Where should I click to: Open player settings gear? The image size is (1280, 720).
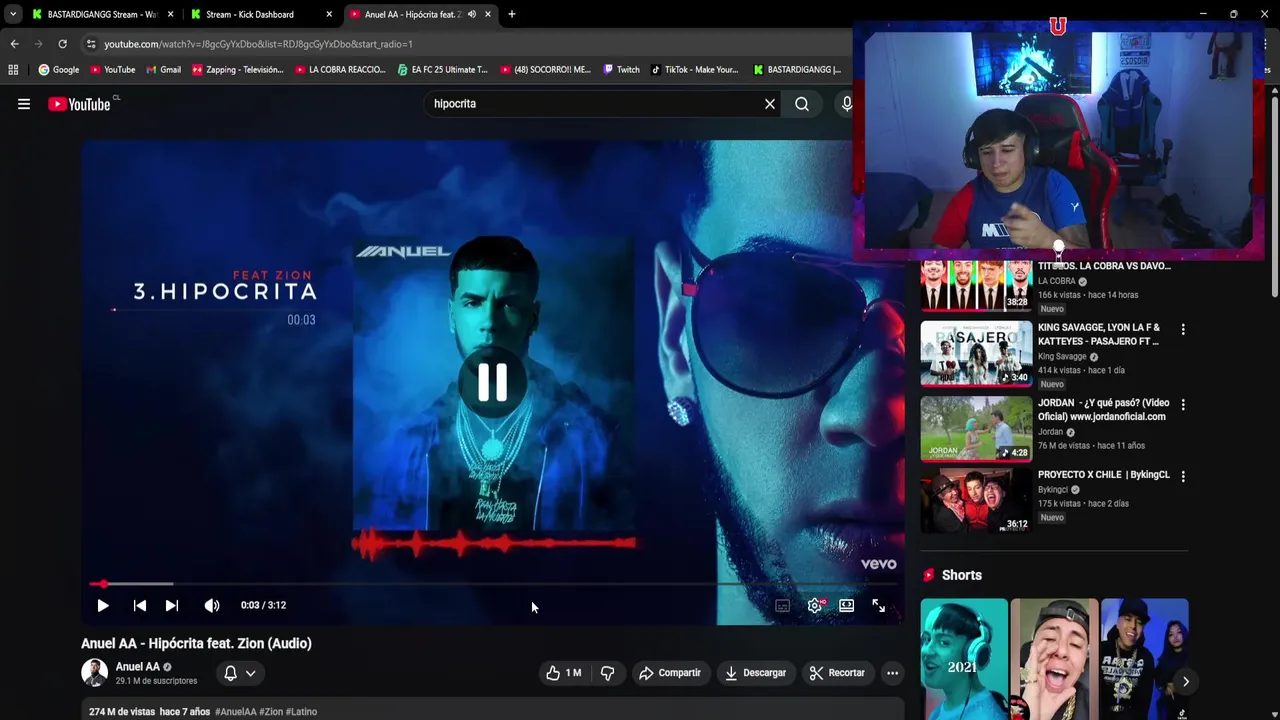coord(815,605)
